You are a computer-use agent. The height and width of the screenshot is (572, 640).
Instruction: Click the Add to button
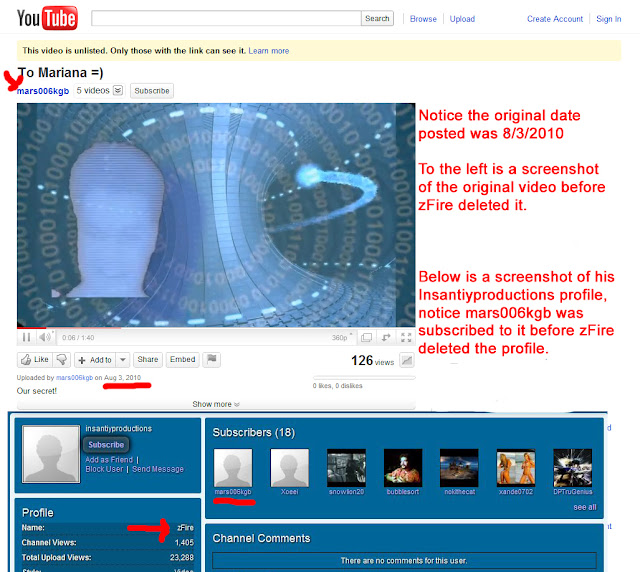95,360
